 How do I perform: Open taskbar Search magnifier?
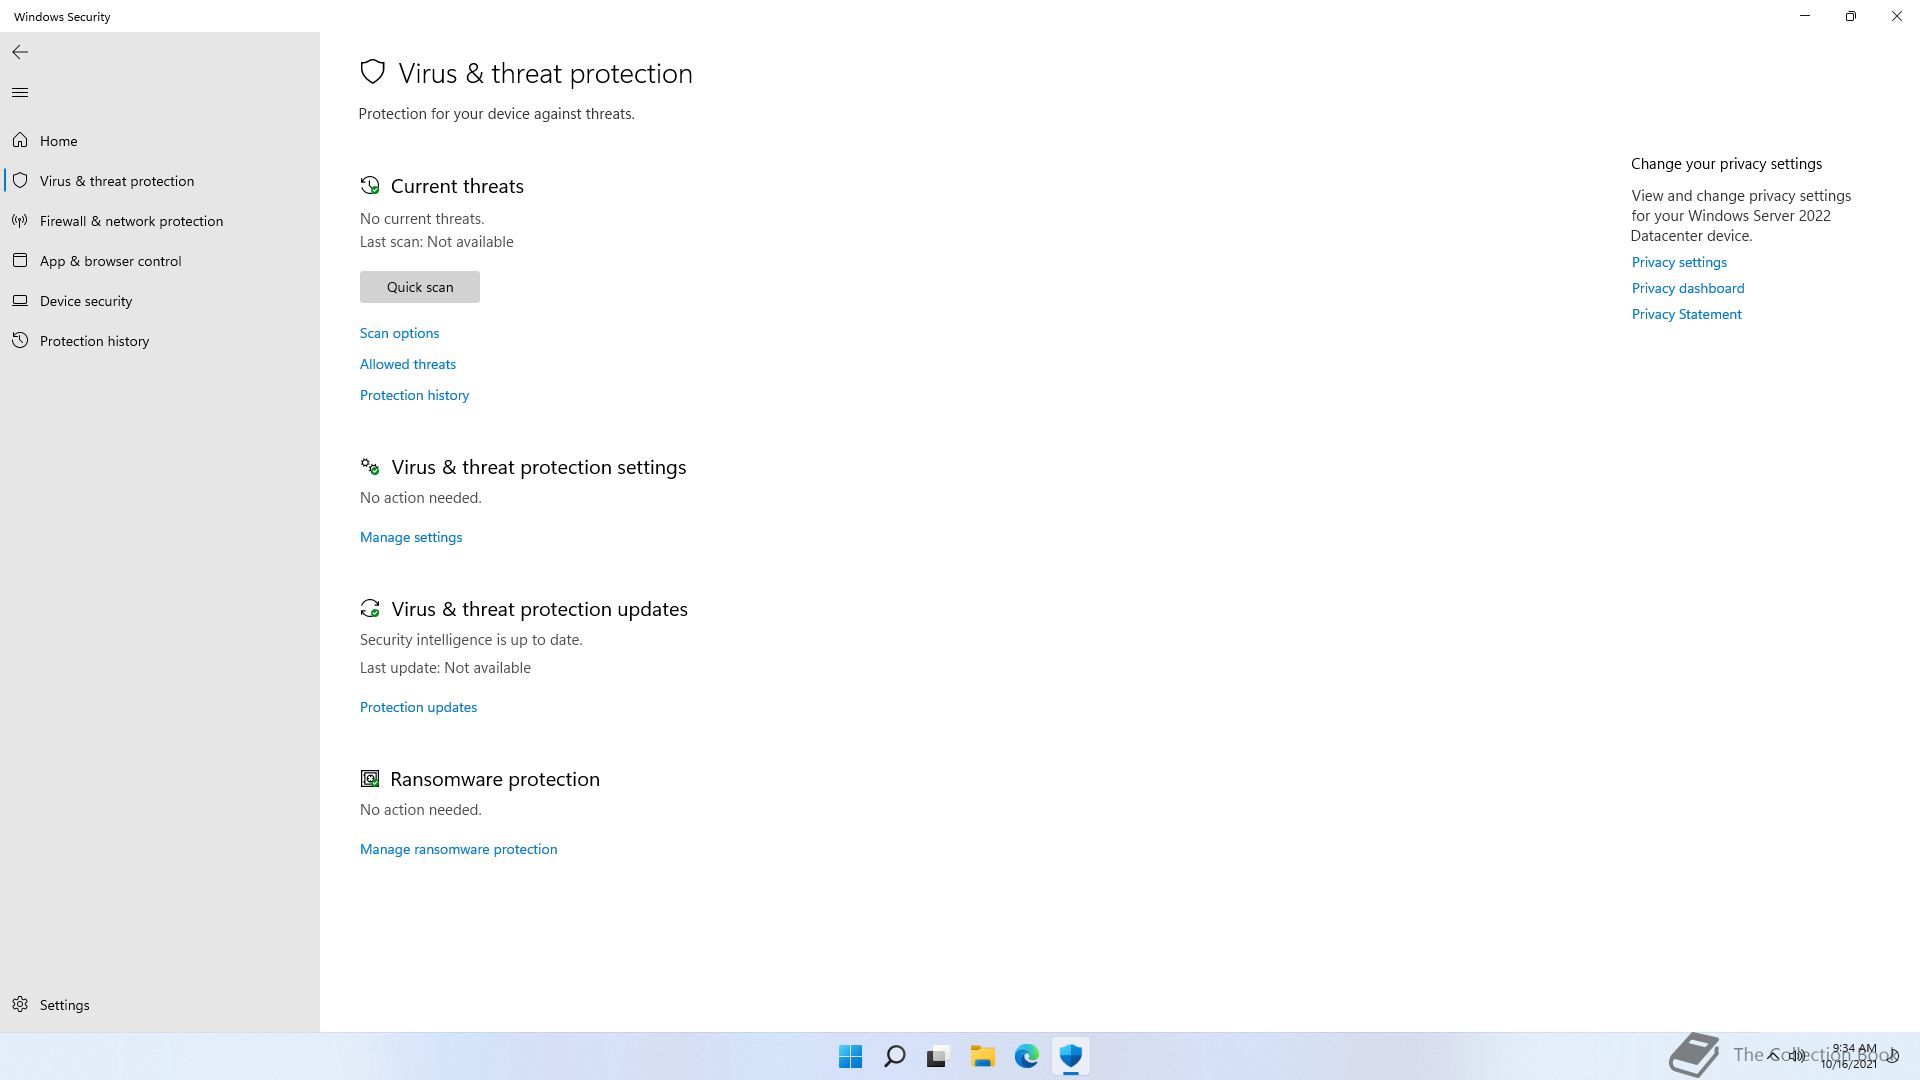tap(895, 1056)
